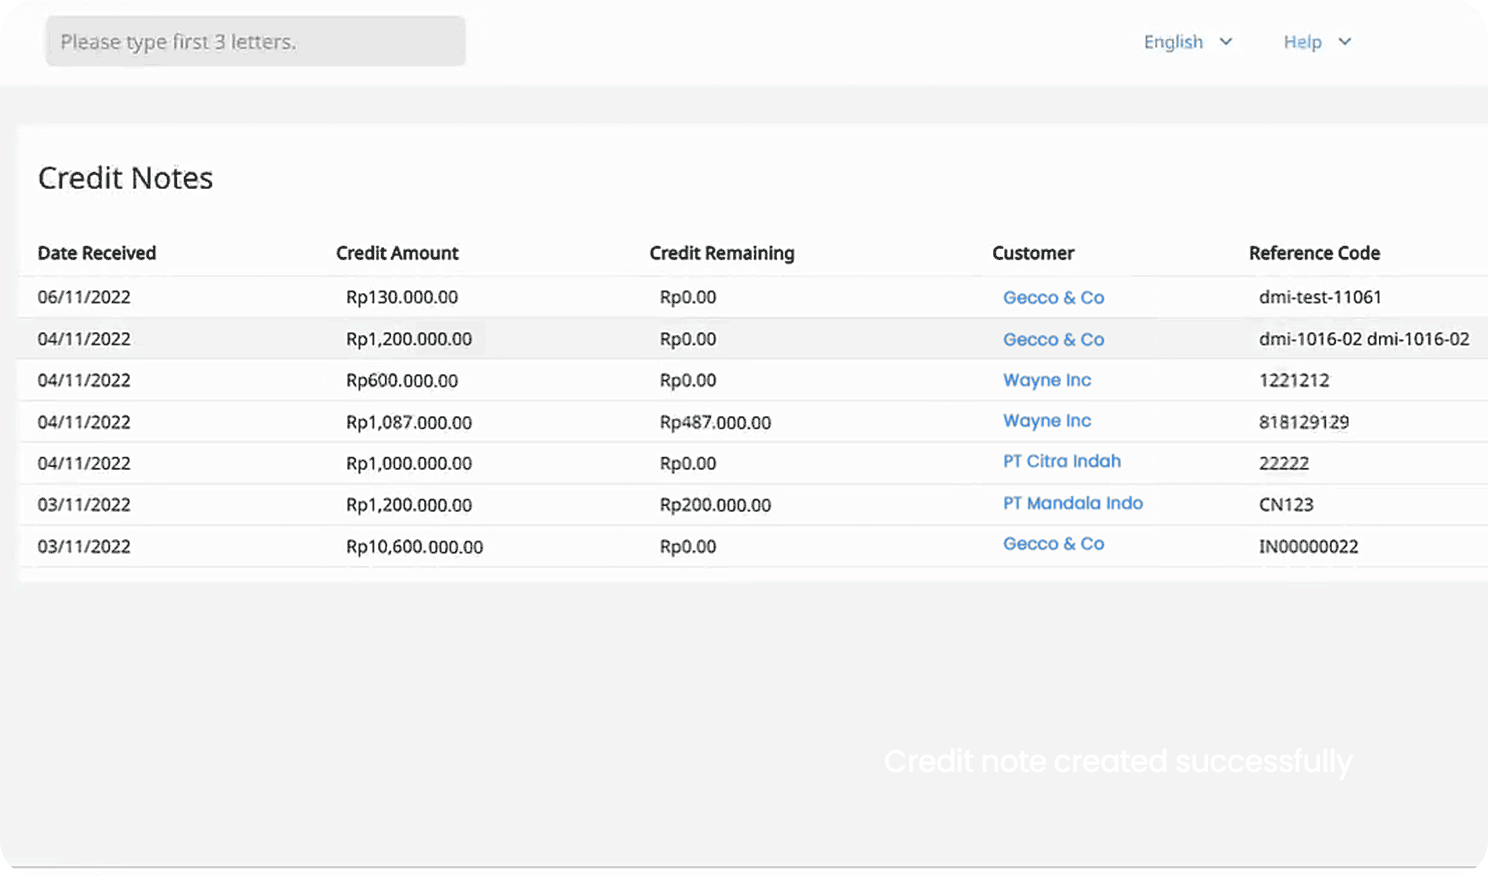Click the Credit Remaining column header
Screen dimensions: 1488x876
[x=721, y=253]
